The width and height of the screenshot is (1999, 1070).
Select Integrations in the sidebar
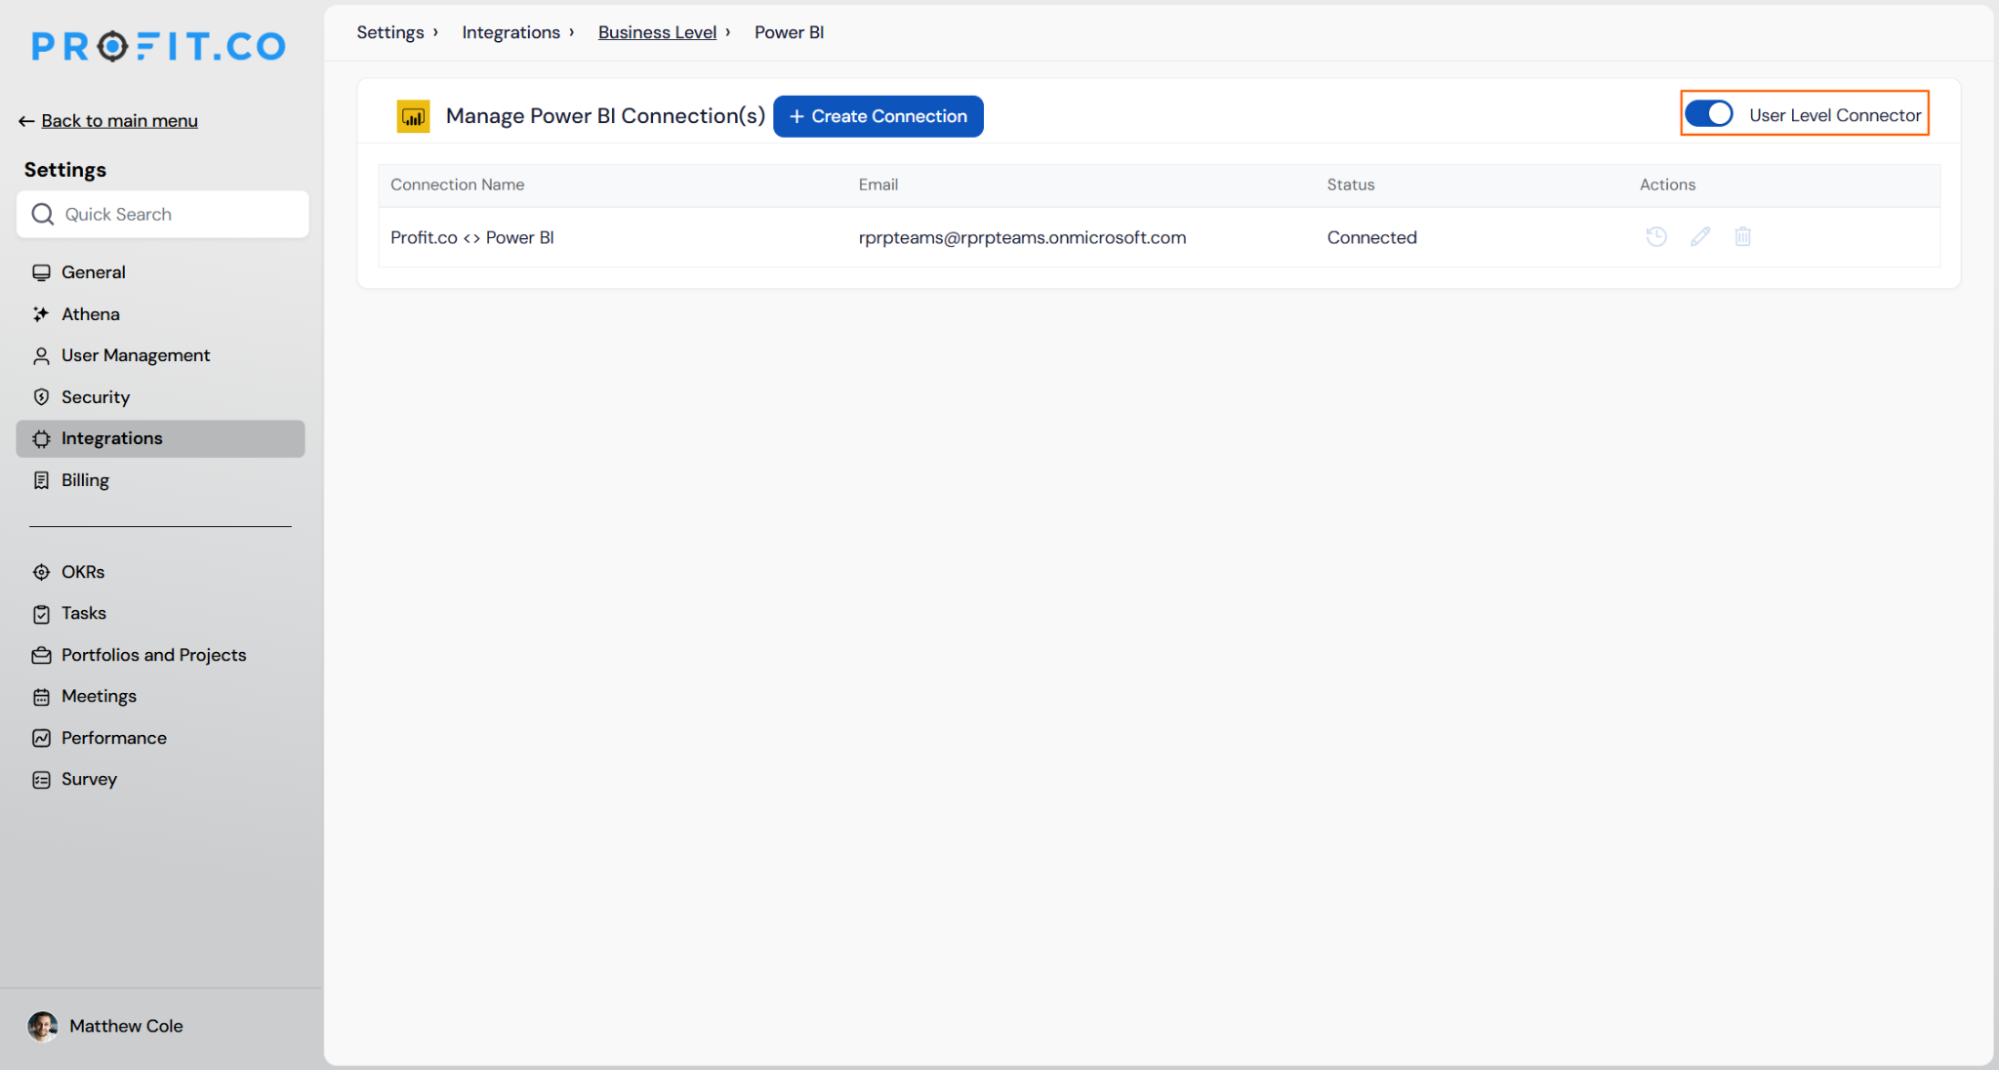(x=160, y=438)
